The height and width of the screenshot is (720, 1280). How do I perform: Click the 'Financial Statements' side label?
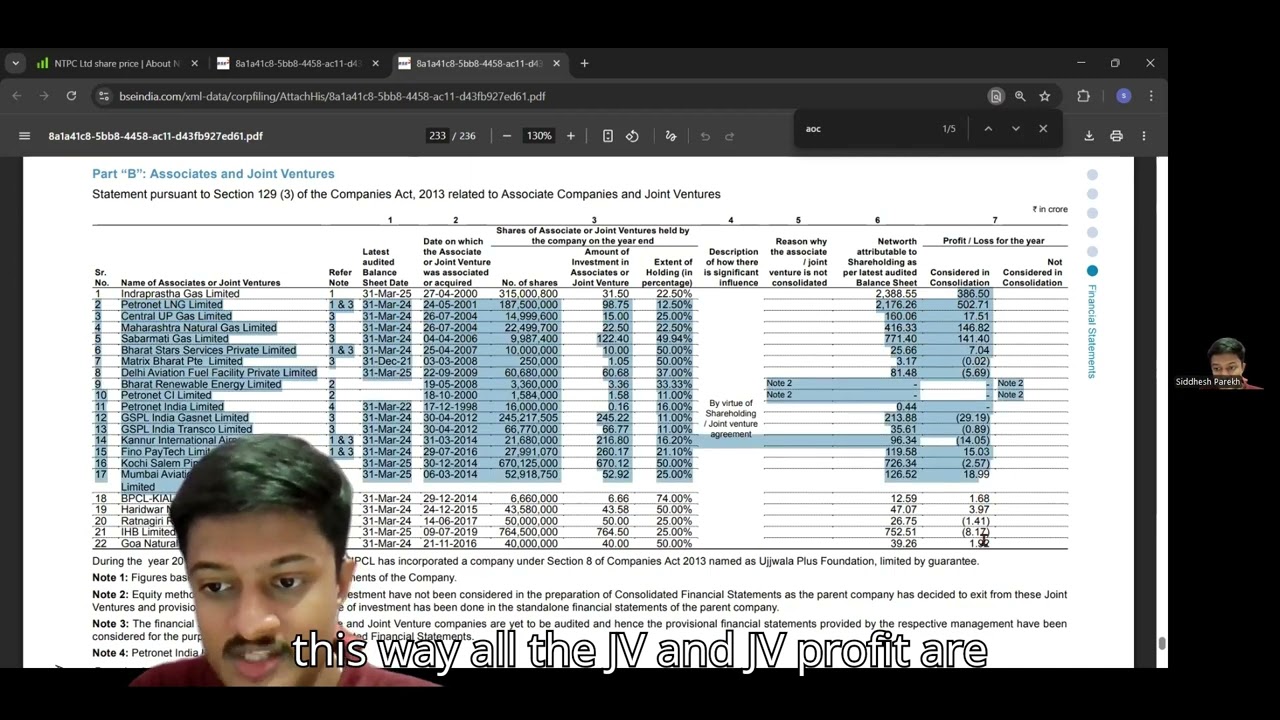pyautogui.click(x=1092, y=331)
